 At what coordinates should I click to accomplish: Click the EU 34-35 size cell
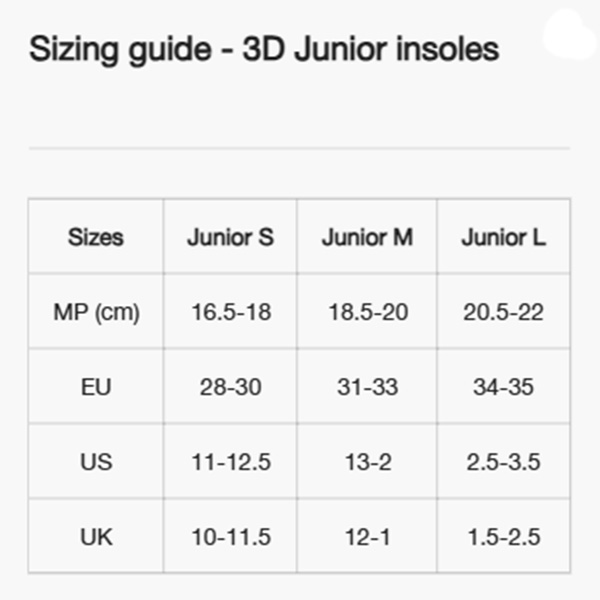click(x=503, y=387)
